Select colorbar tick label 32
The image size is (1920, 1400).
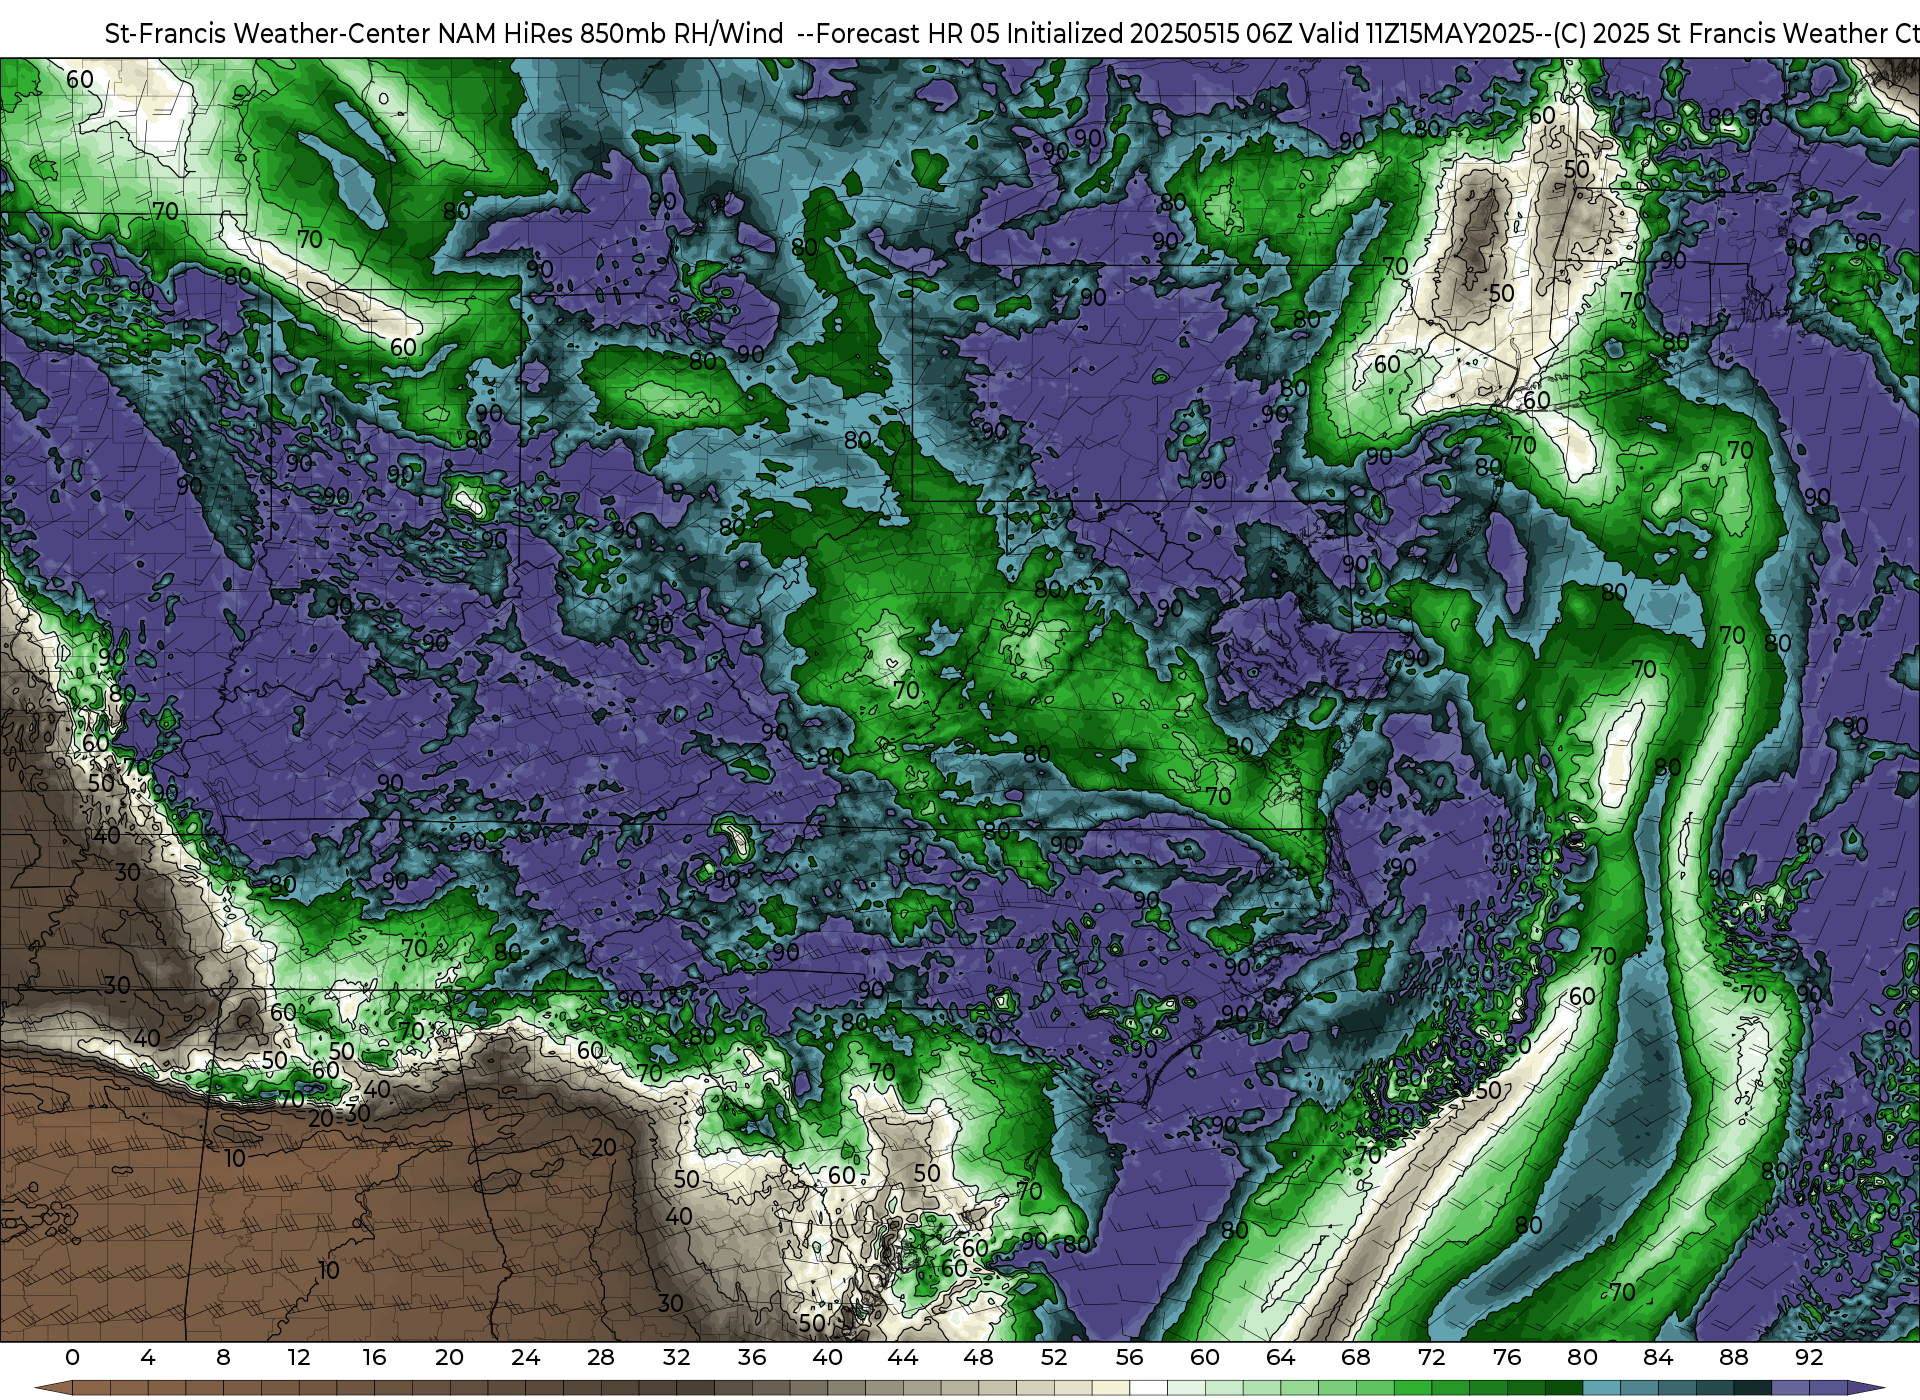tap(676, 1357)
